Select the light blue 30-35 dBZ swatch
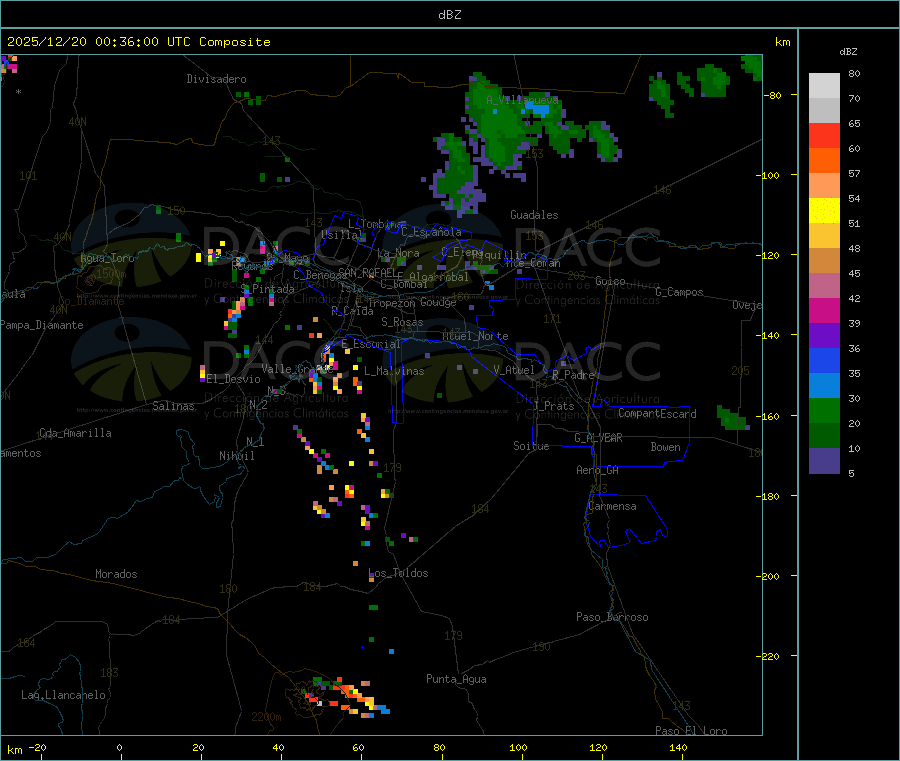This screenshot has width=900, height=761. point(824,386)
